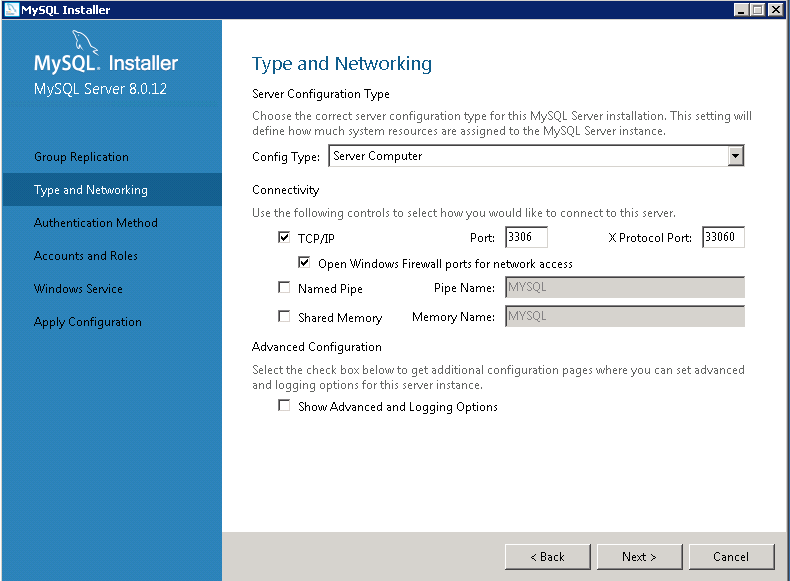Toggle Open Windows Firewall ports checkbox
The height and width of the screenshot is (581, 790).
point(304,263)
